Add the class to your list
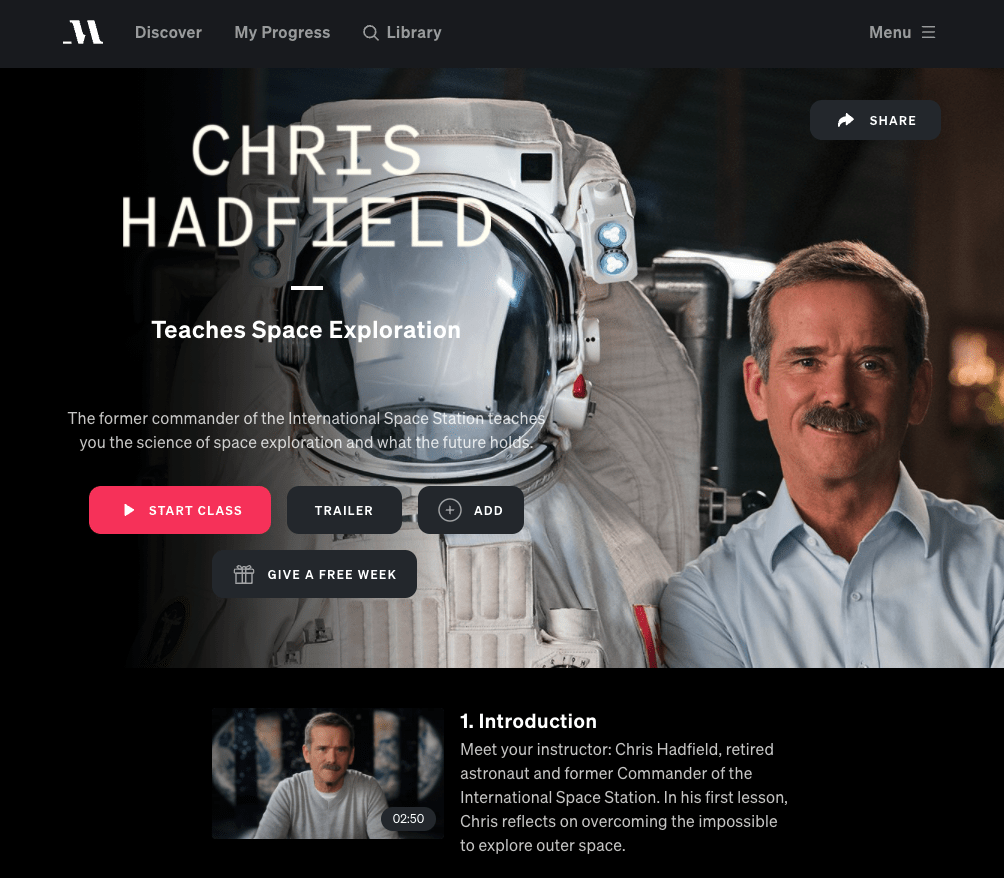Image resolution: width=1004 pixels, height=878 pixels. coord(471,510)
